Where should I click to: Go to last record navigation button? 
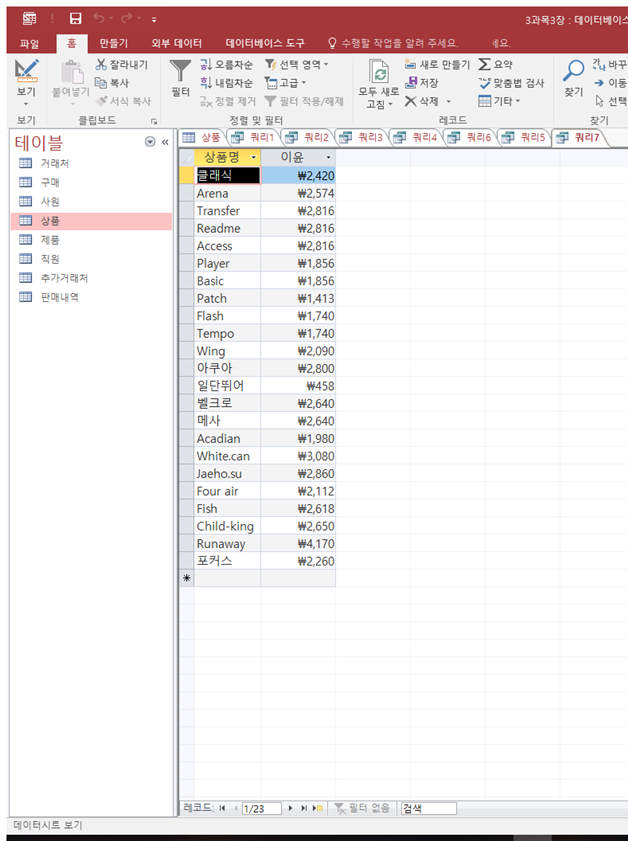coord(304,808)
